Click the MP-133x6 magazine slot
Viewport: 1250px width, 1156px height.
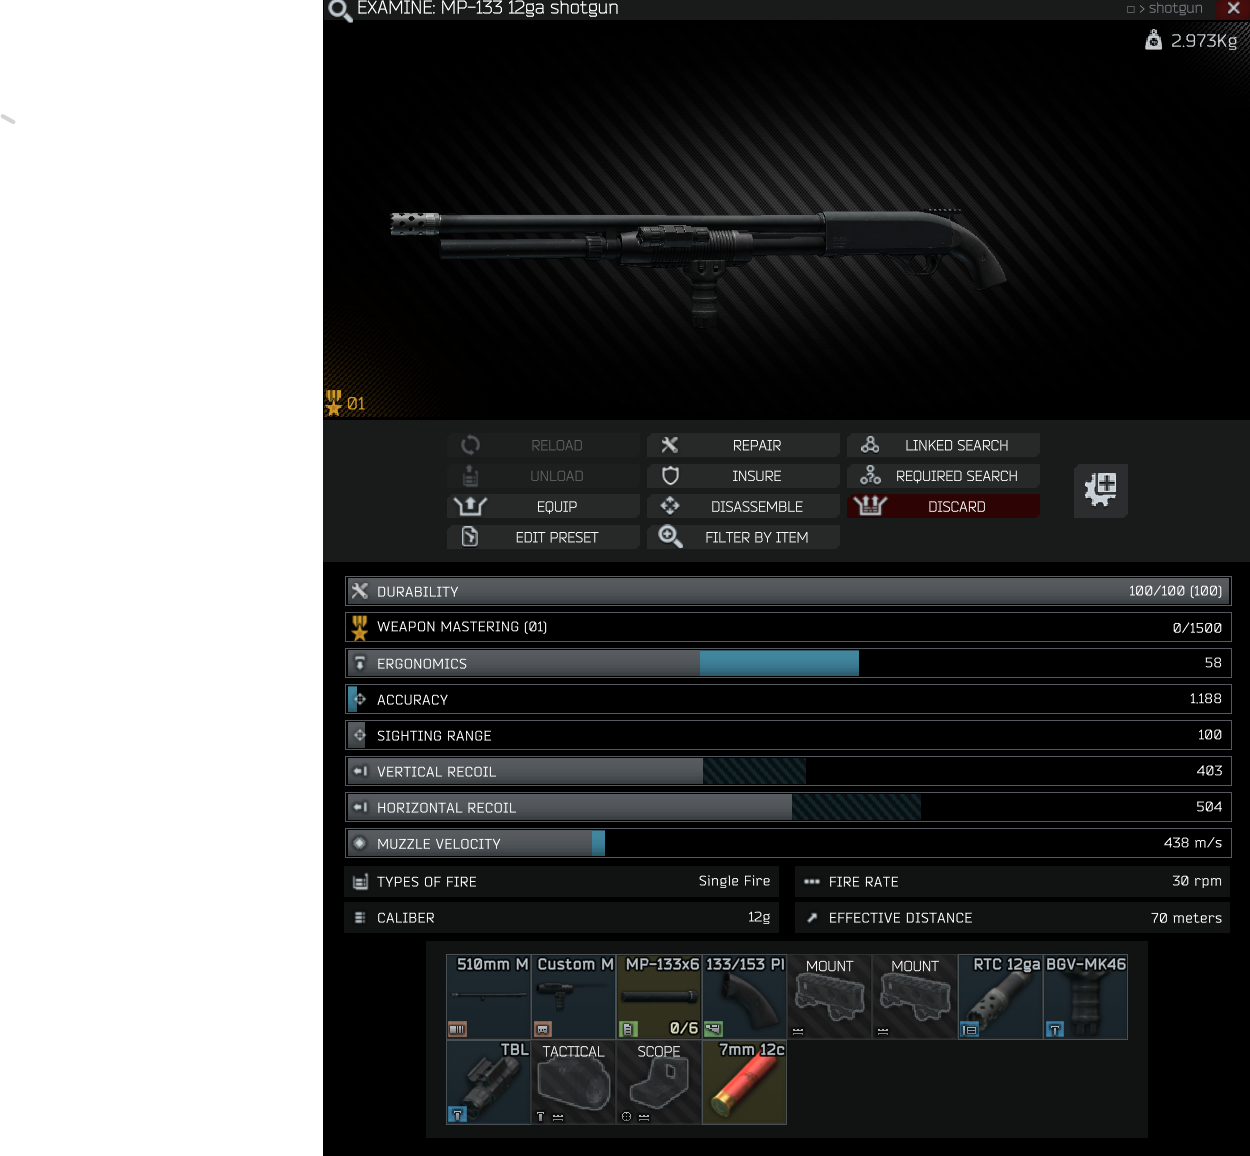coord(659,997)
